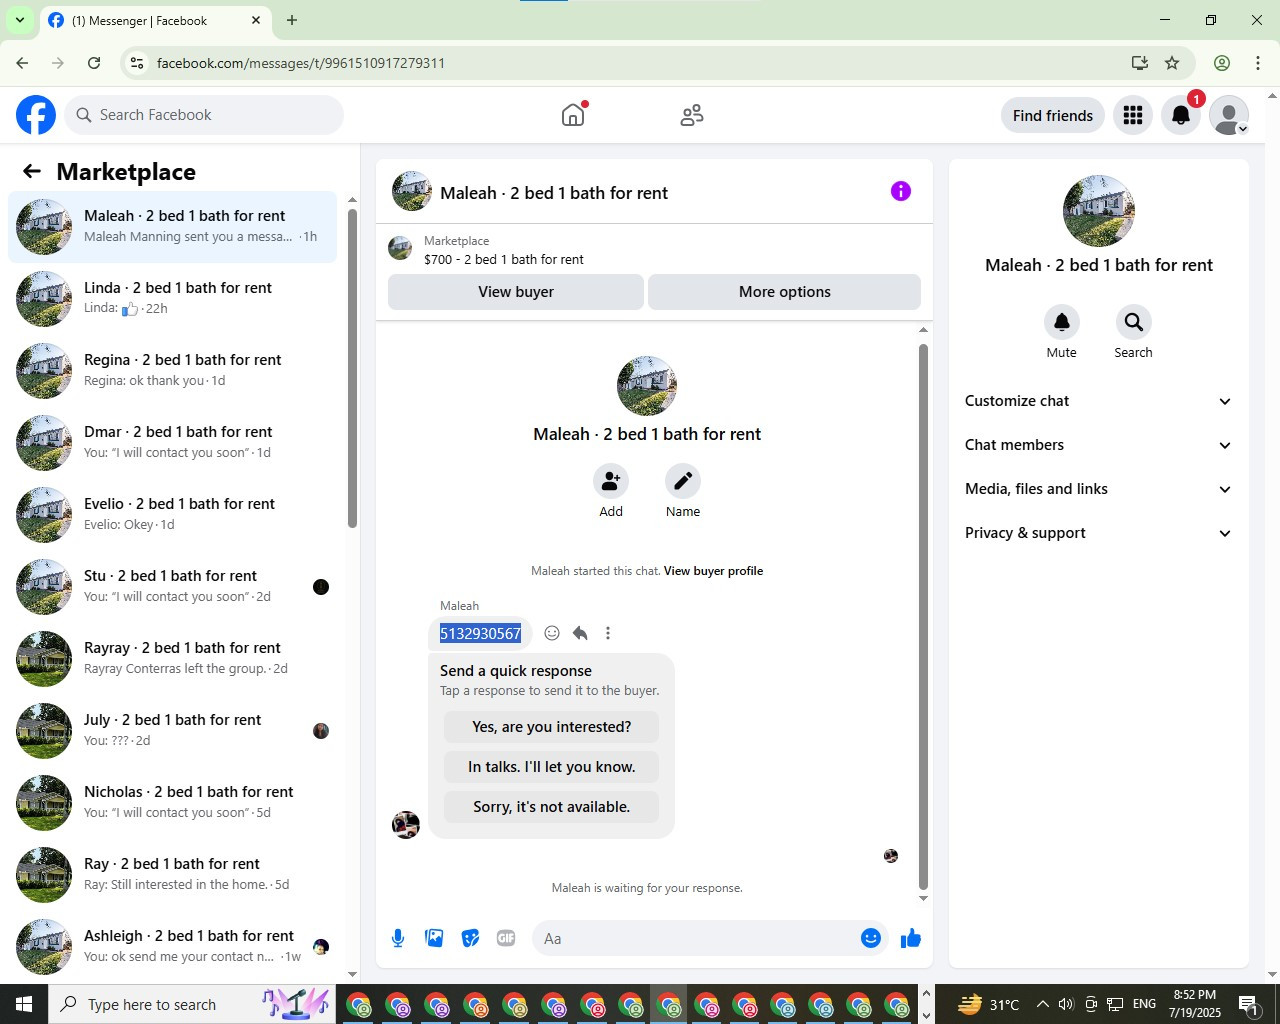This screenshot has height=1024, width=1280.
Task: Open the Ray 2 bed 1 bath conversation
Action: [172, 875]
